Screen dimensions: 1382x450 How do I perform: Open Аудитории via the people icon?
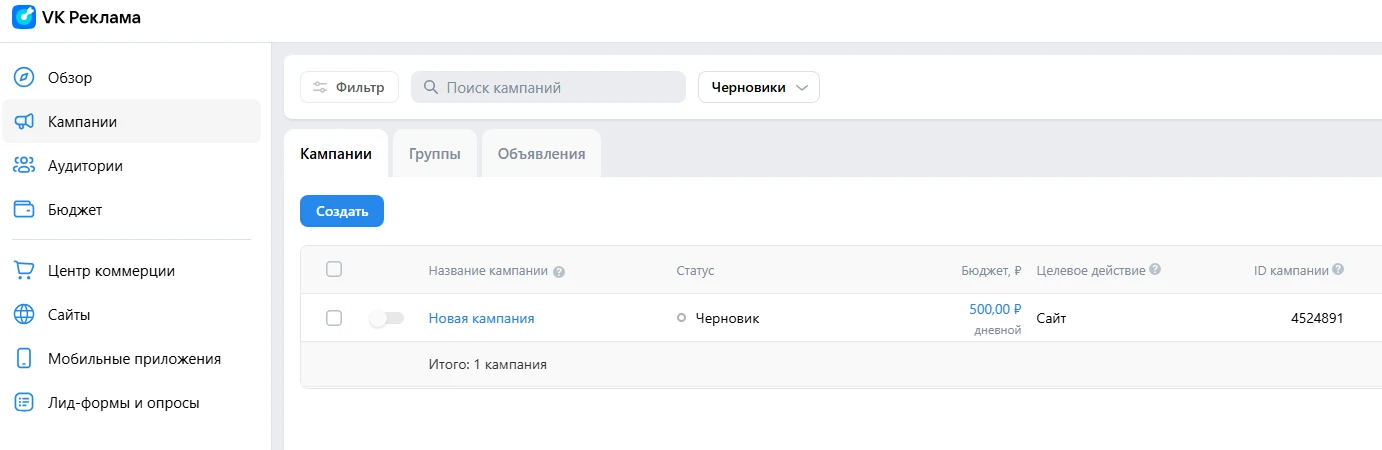[24, 166]
